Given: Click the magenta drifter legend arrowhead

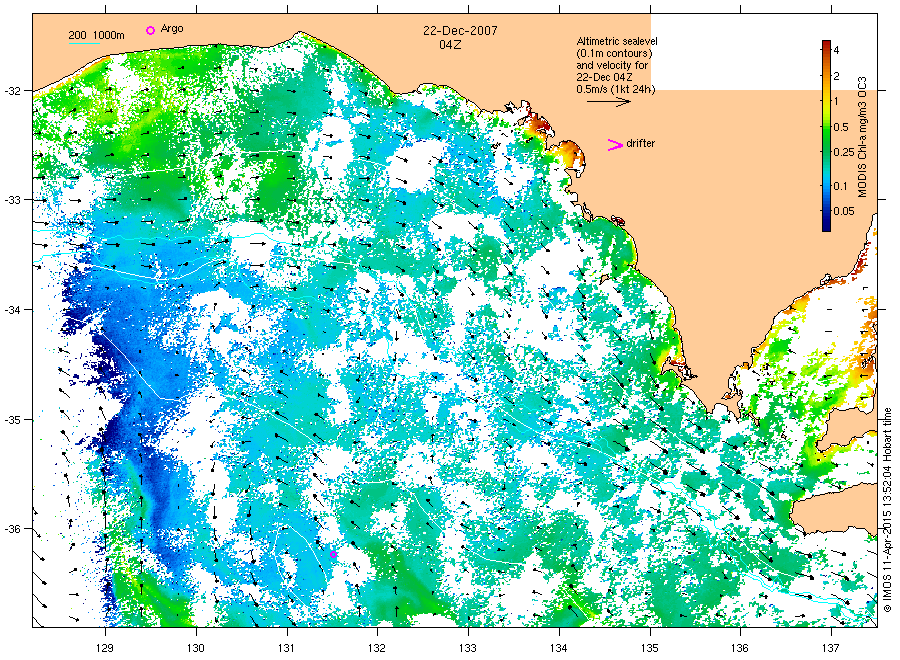Looking at the screenshot, I should click(x=615, y=145).
